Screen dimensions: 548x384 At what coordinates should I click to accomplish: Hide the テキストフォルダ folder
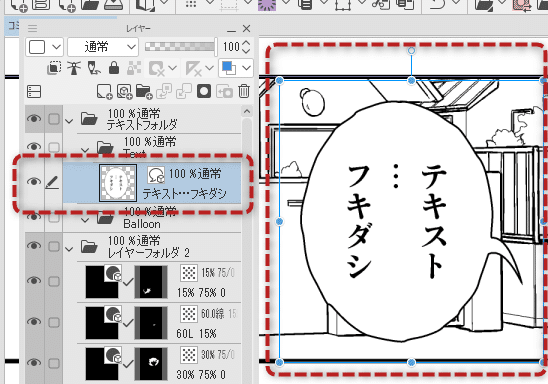34,119
